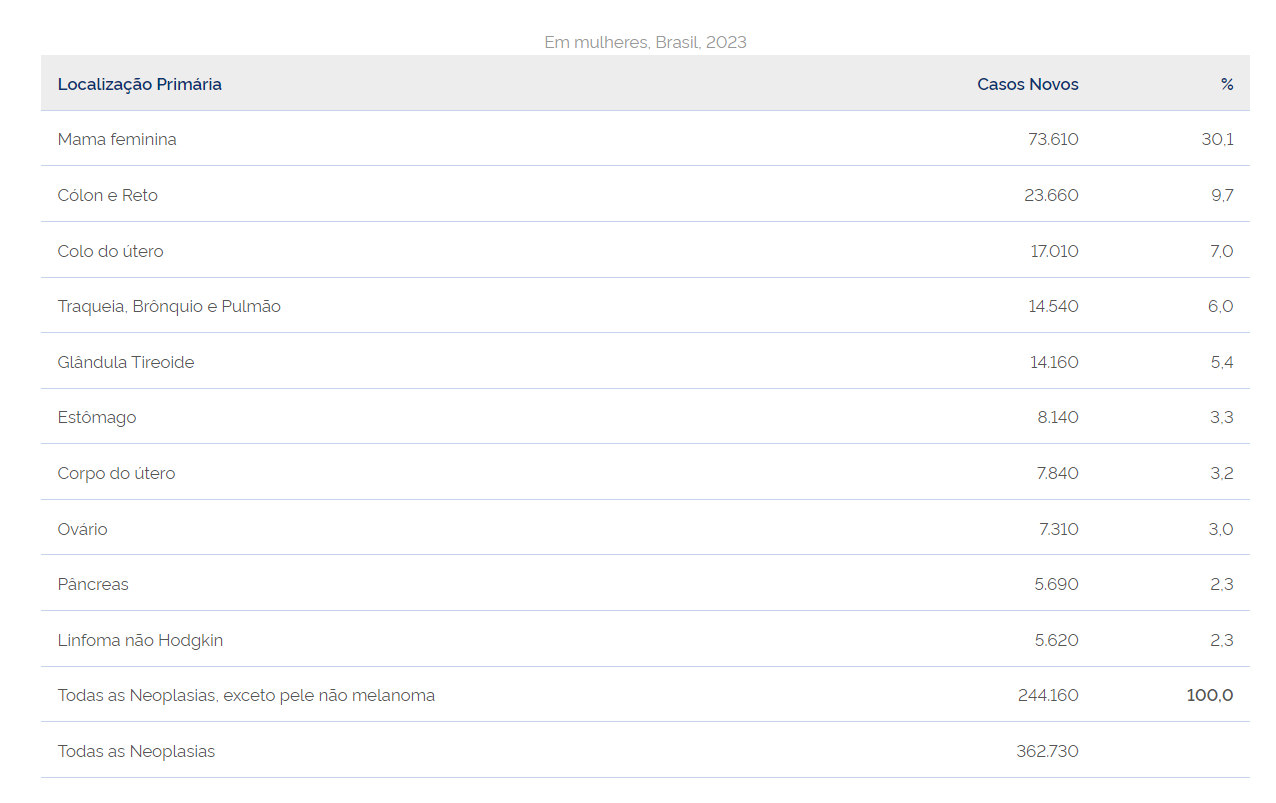The width and height of the screenshot is (1276, 803).
Task: Click Traqueia, Brônquio e Pulmão text
Action: pyautogui.click(x=169, y=306)
